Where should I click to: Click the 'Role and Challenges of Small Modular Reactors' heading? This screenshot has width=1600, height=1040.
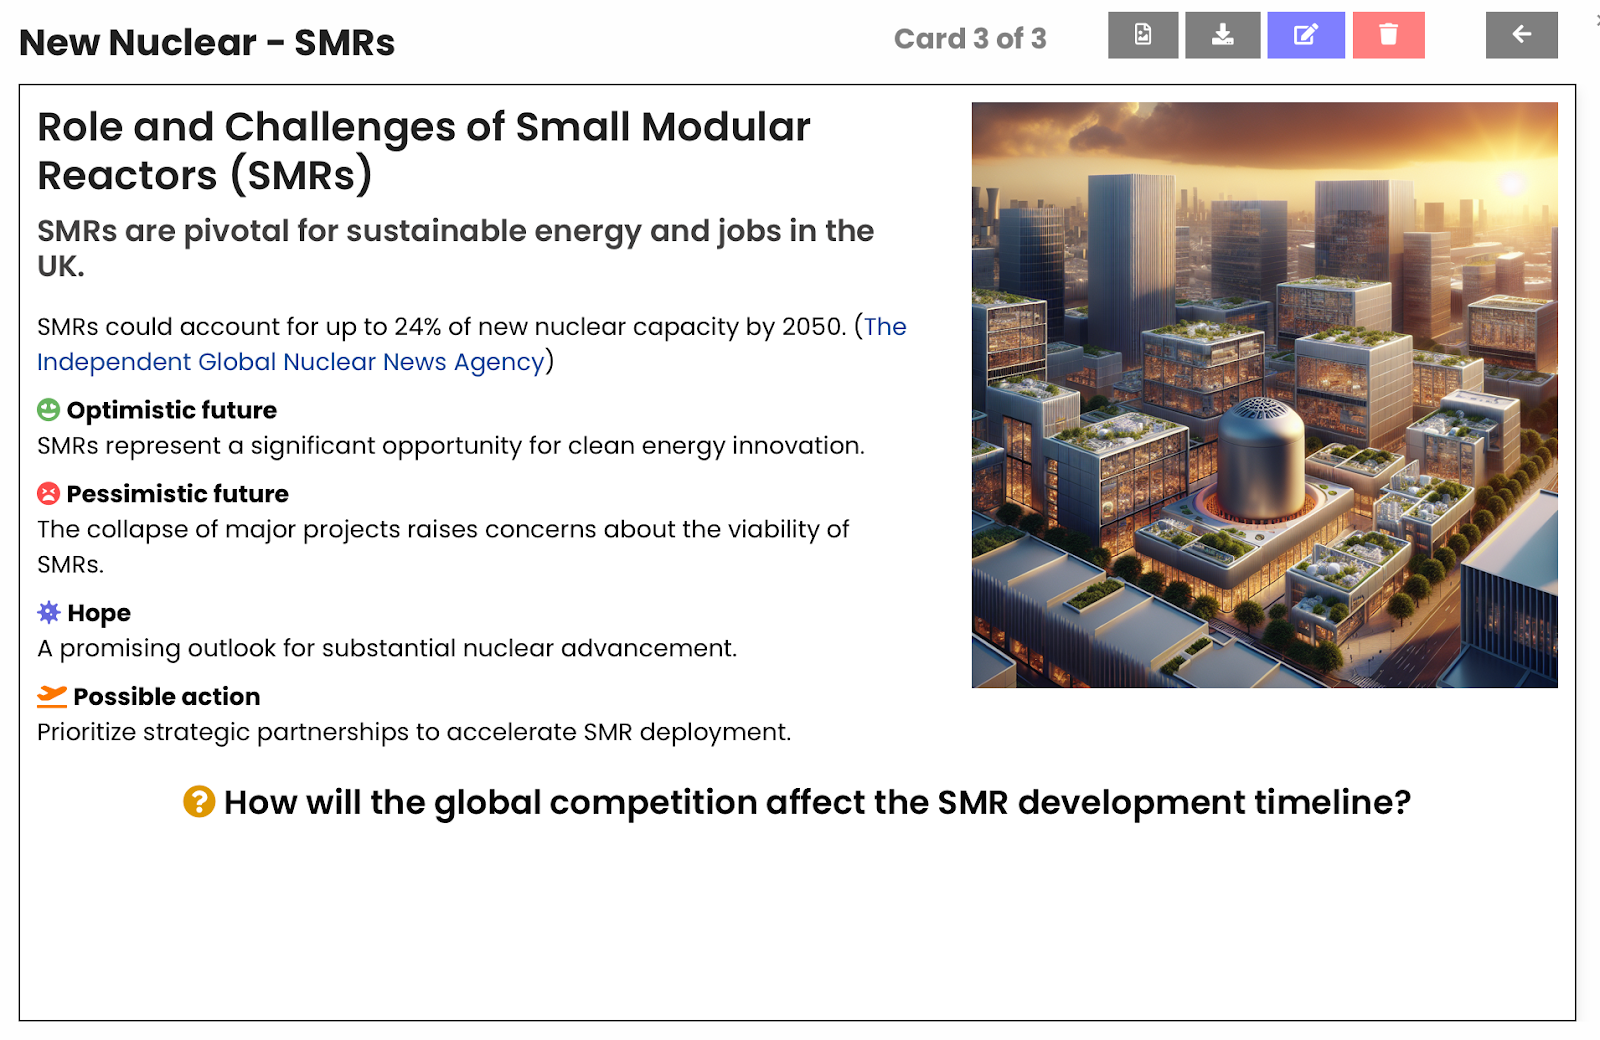[x=424, y=151]
